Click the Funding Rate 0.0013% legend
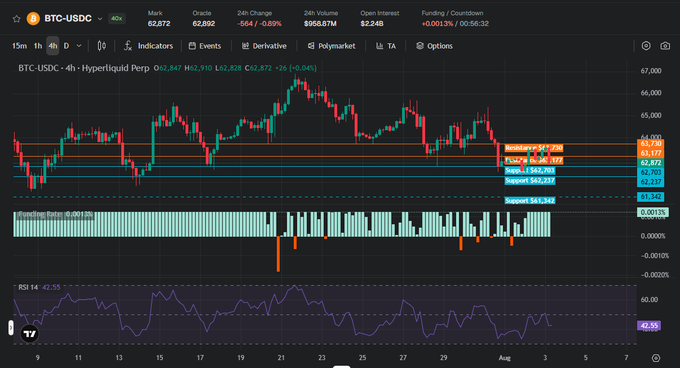Viewport: 680px width, 368px height. click(56, 214)
